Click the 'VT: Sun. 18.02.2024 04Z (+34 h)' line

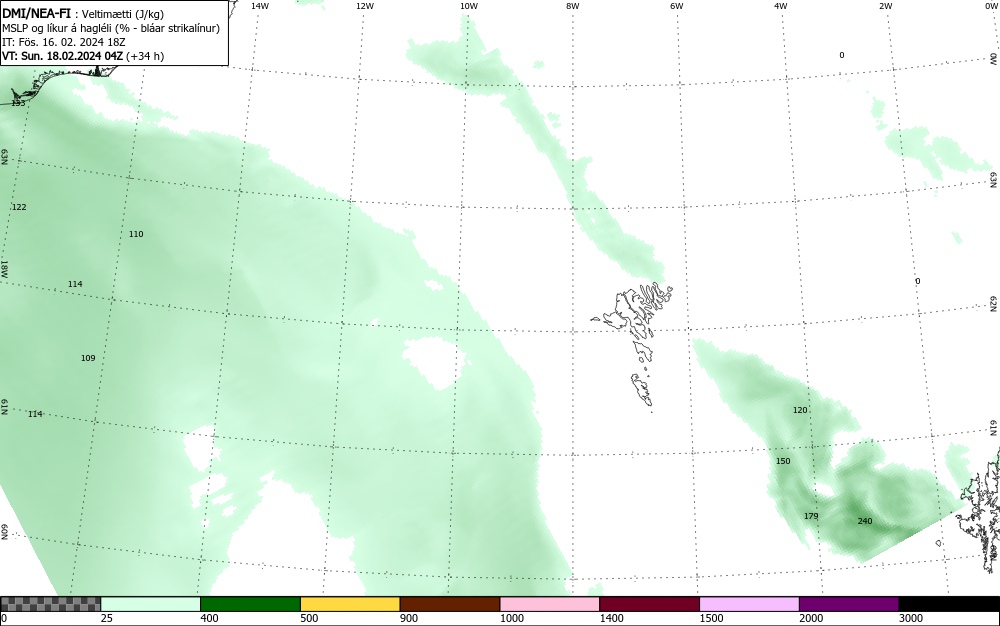tap(83, 56)
